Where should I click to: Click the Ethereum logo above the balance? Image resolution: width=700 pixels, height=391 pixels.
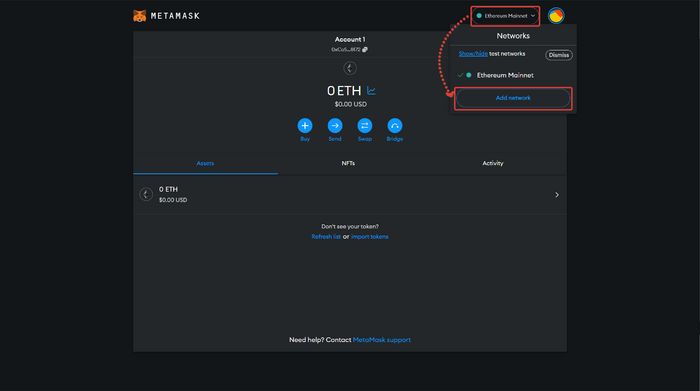tap(350, 68)
